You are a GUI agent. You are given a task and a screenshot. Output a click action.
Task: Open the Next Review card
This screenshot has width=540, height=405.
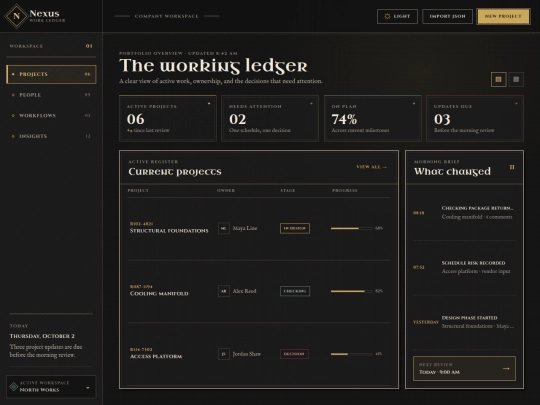(464, 368)
